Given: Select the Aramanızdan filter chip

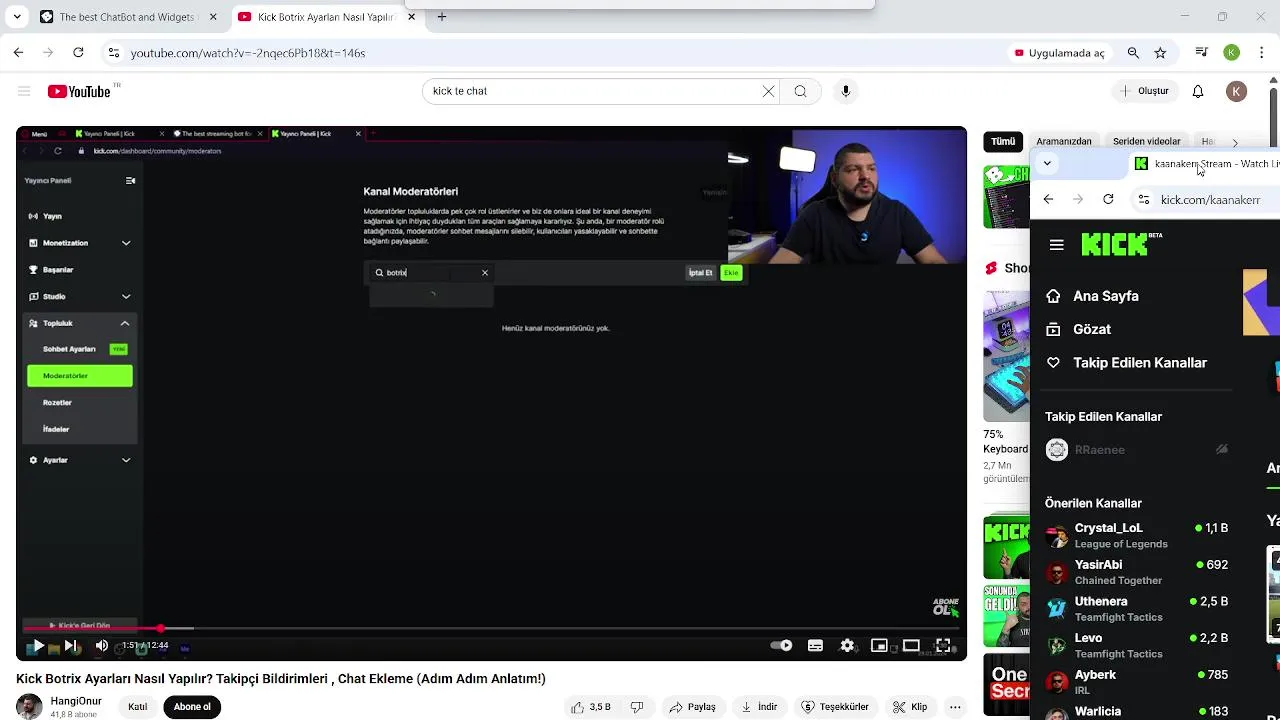Looking at the screenshot, I should point(1064,142).
